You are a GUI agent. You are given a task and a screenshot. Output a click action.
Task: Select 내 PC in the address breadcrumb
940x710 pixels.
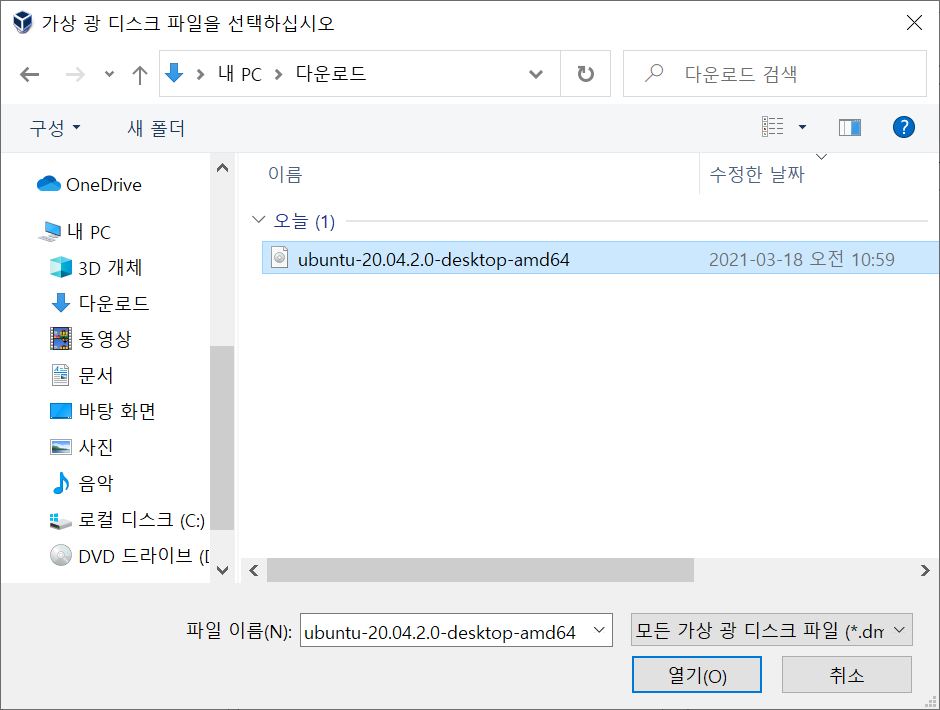click(x=240, y=74)
